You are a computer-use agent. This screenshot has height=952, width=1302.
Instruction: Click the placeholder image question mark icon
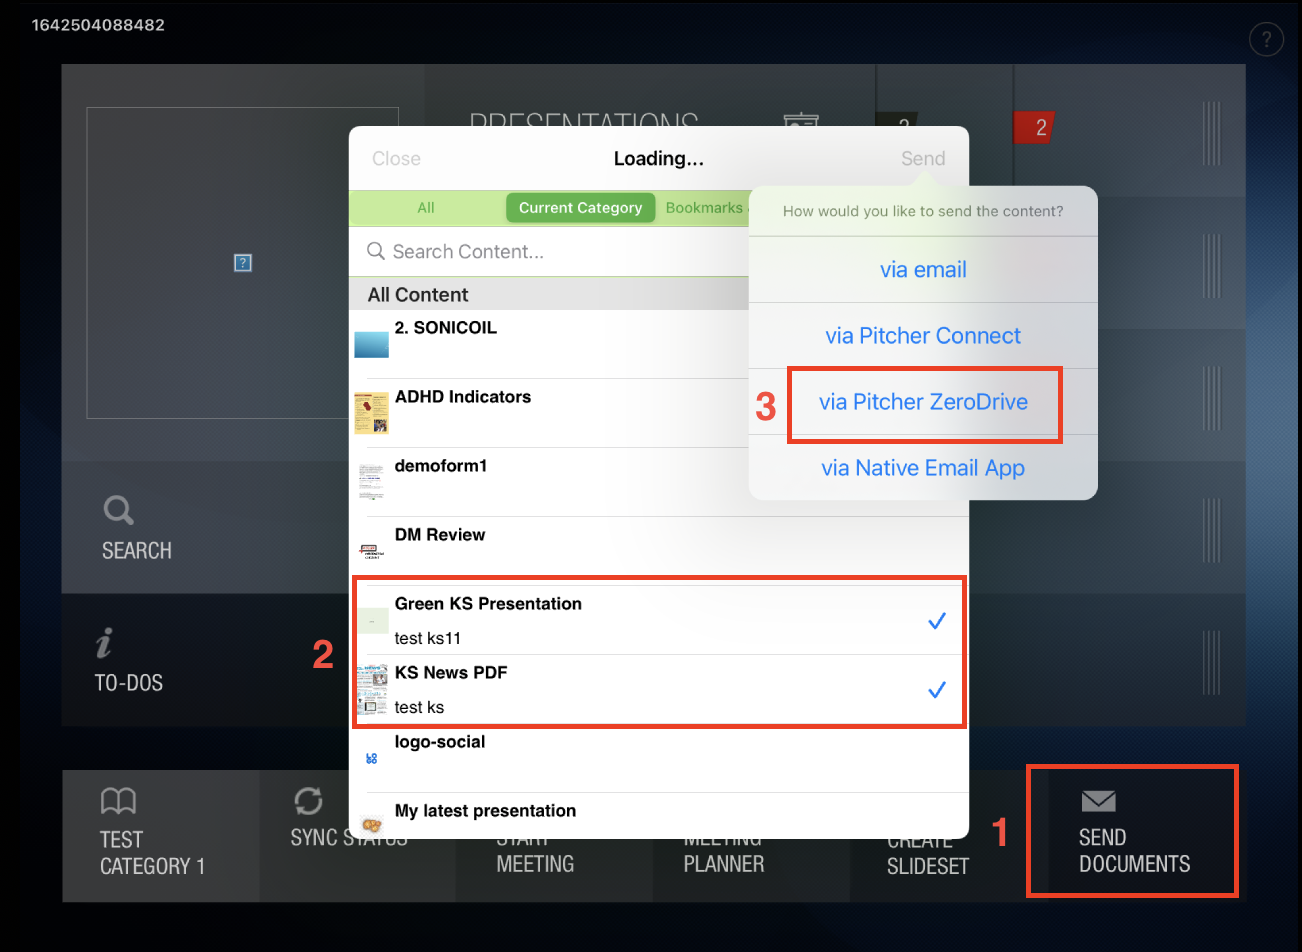(x=242, y=263)
